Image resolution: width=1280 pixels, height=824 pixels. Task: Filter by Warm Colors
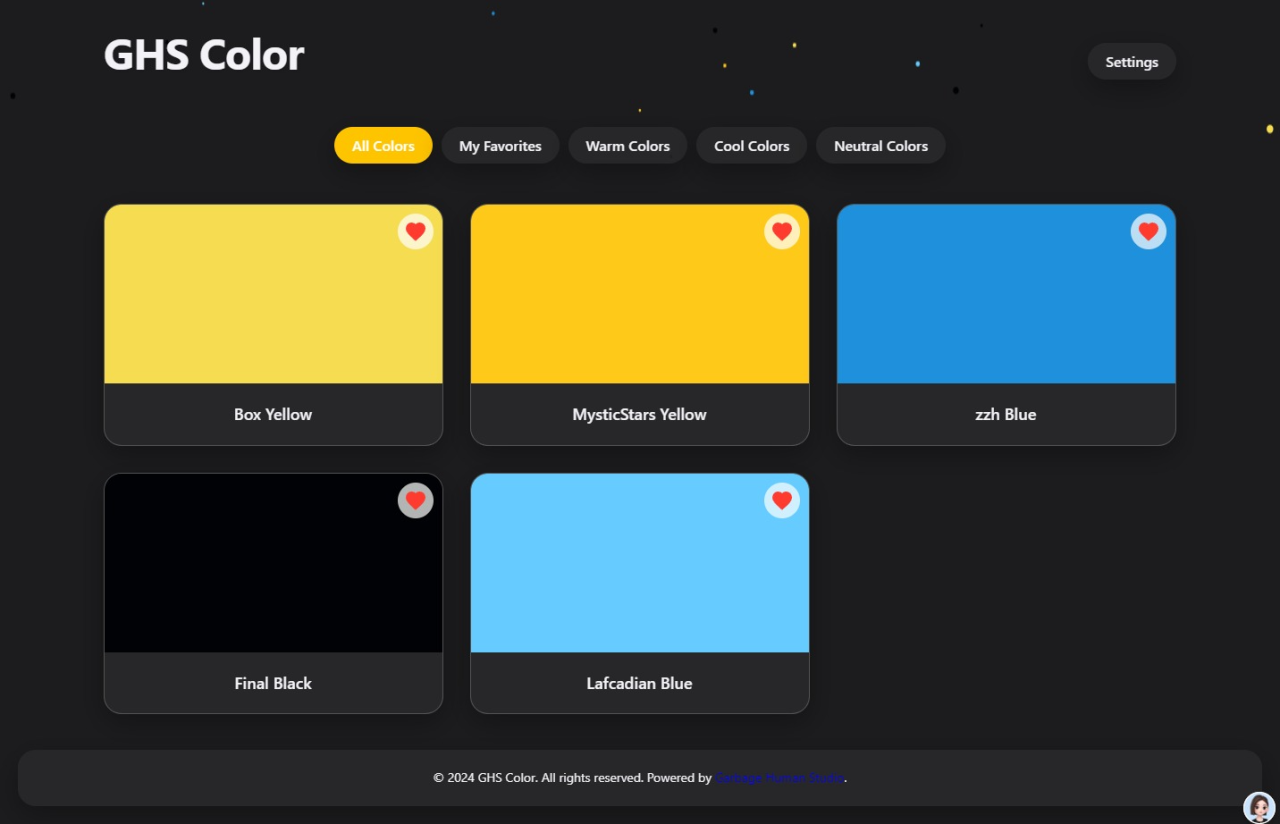(x=627, y=146)
